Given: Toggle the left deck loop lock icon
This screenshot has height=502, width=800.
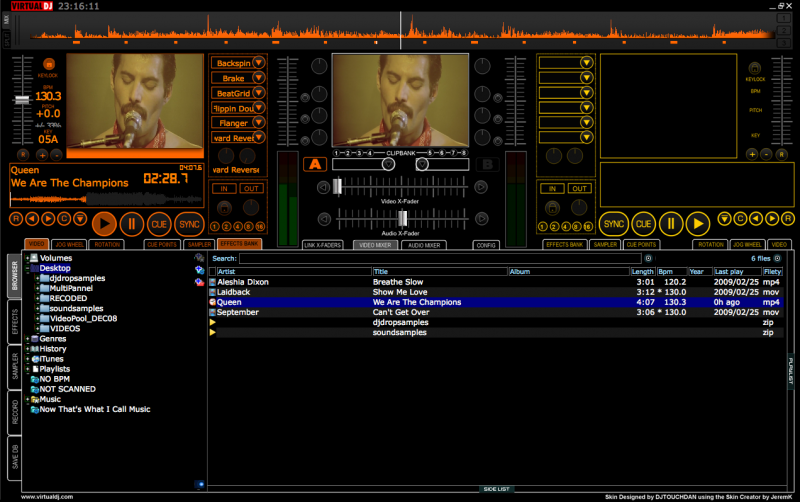Looking at the screenshot, I should pyautogui.click(x=224, y=208).
